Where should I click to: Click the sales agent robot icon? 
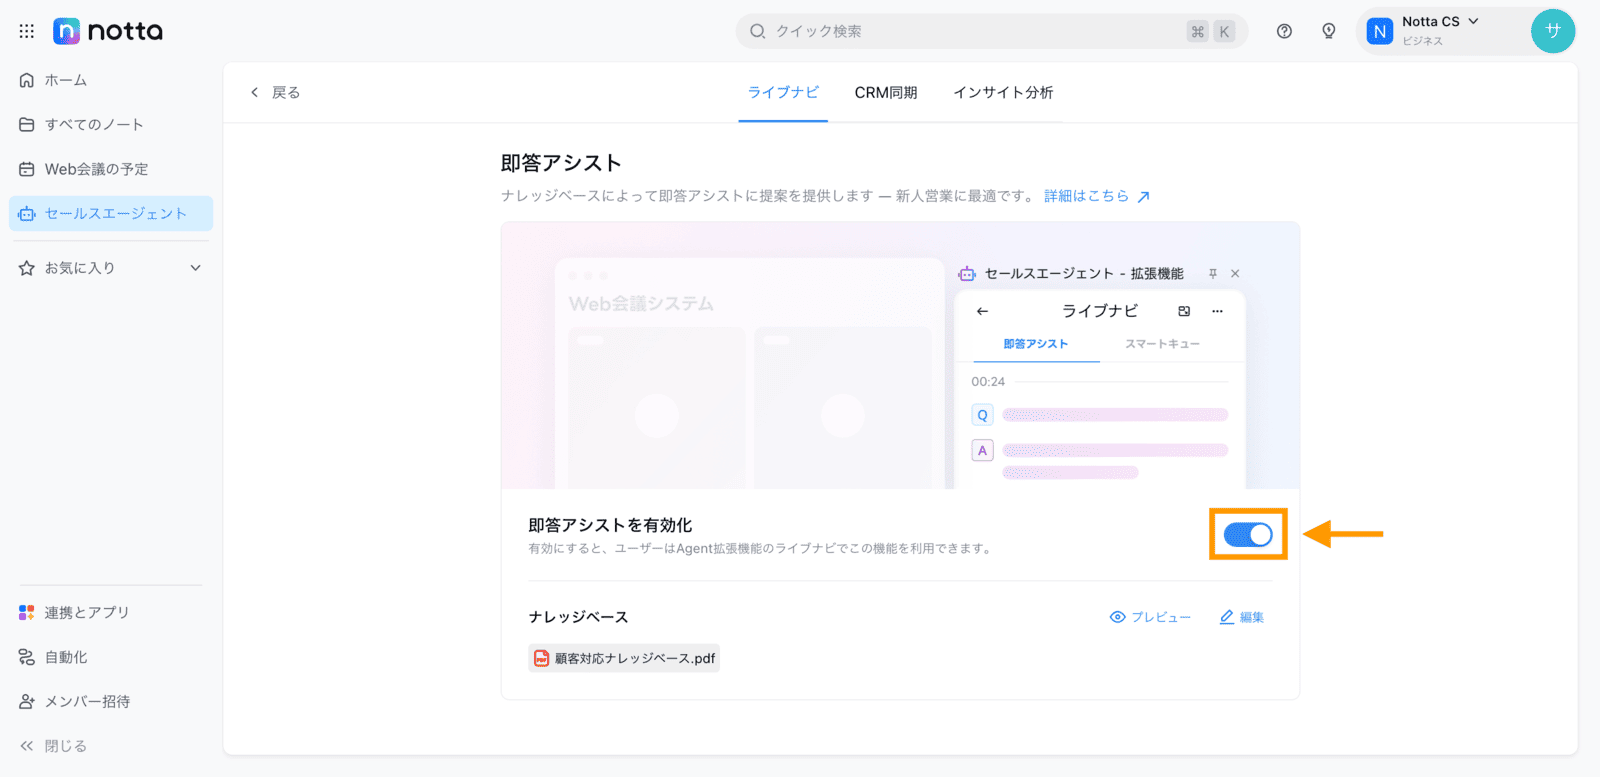coord(27,214)
